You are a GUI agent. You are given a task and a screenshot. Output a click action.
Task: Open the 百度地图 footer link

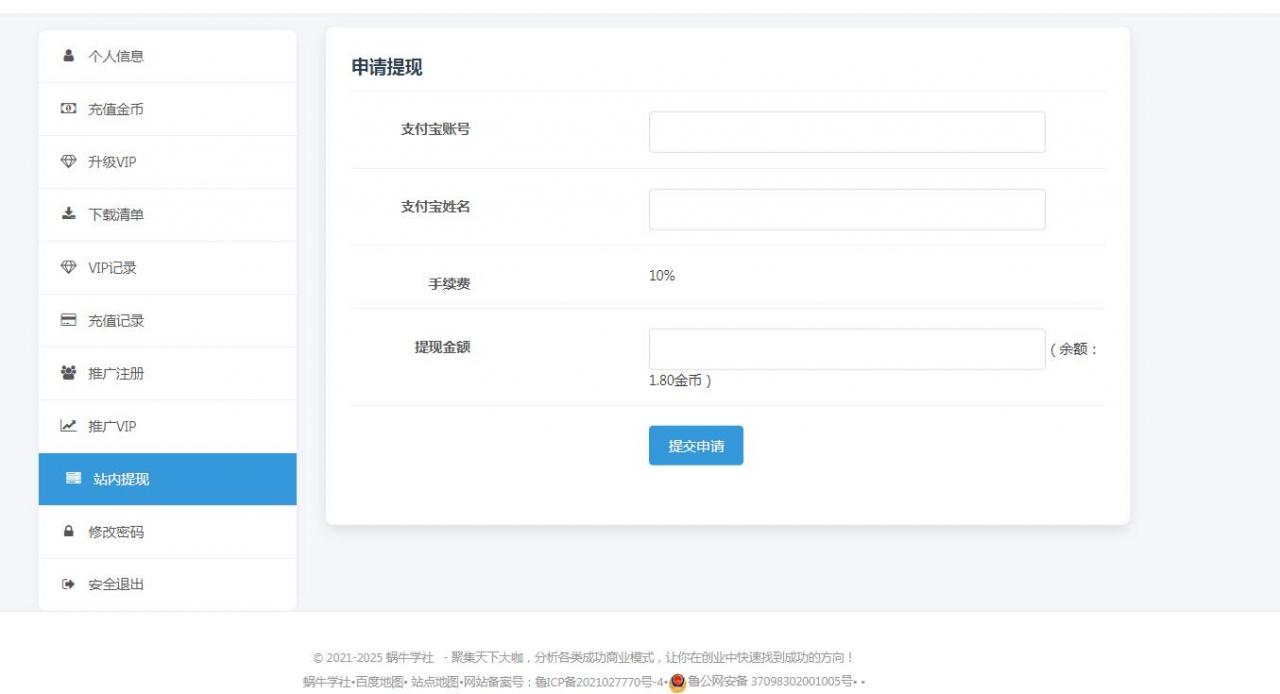[380, 682]
